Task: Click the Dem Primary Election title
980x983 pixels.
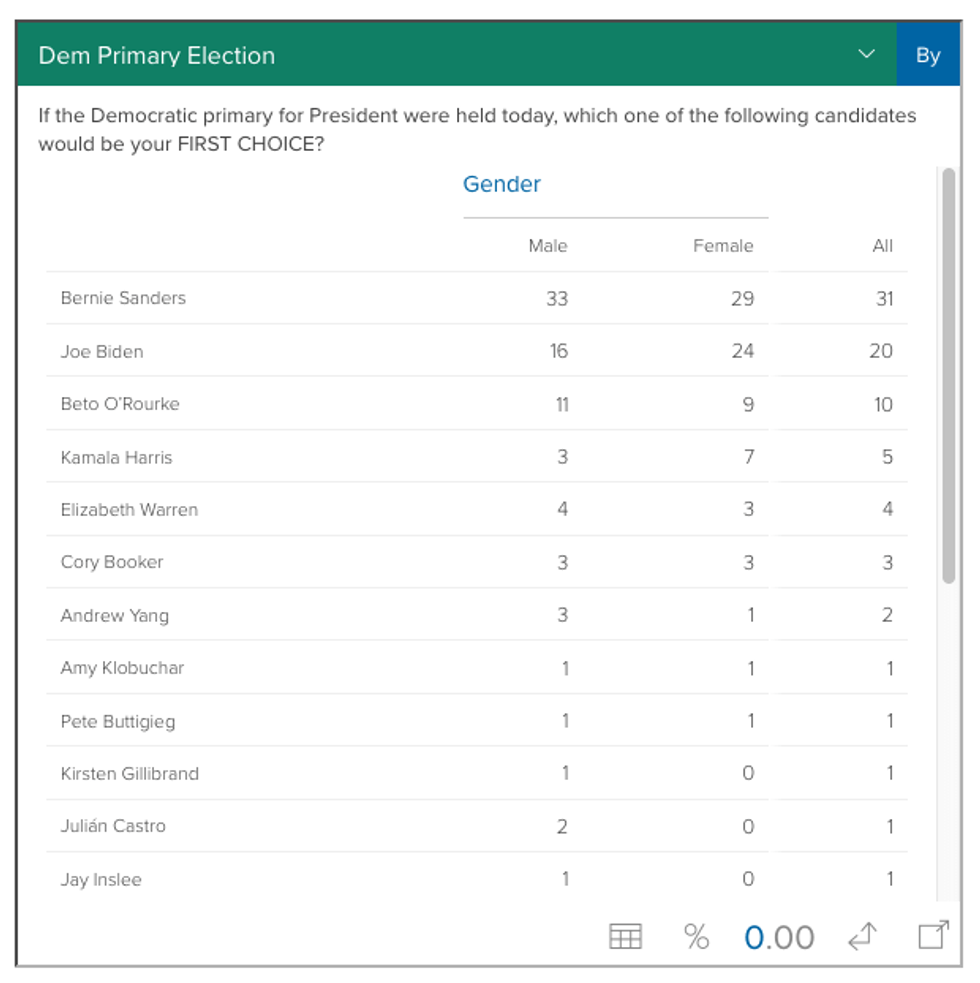Action: pos(156,56)
